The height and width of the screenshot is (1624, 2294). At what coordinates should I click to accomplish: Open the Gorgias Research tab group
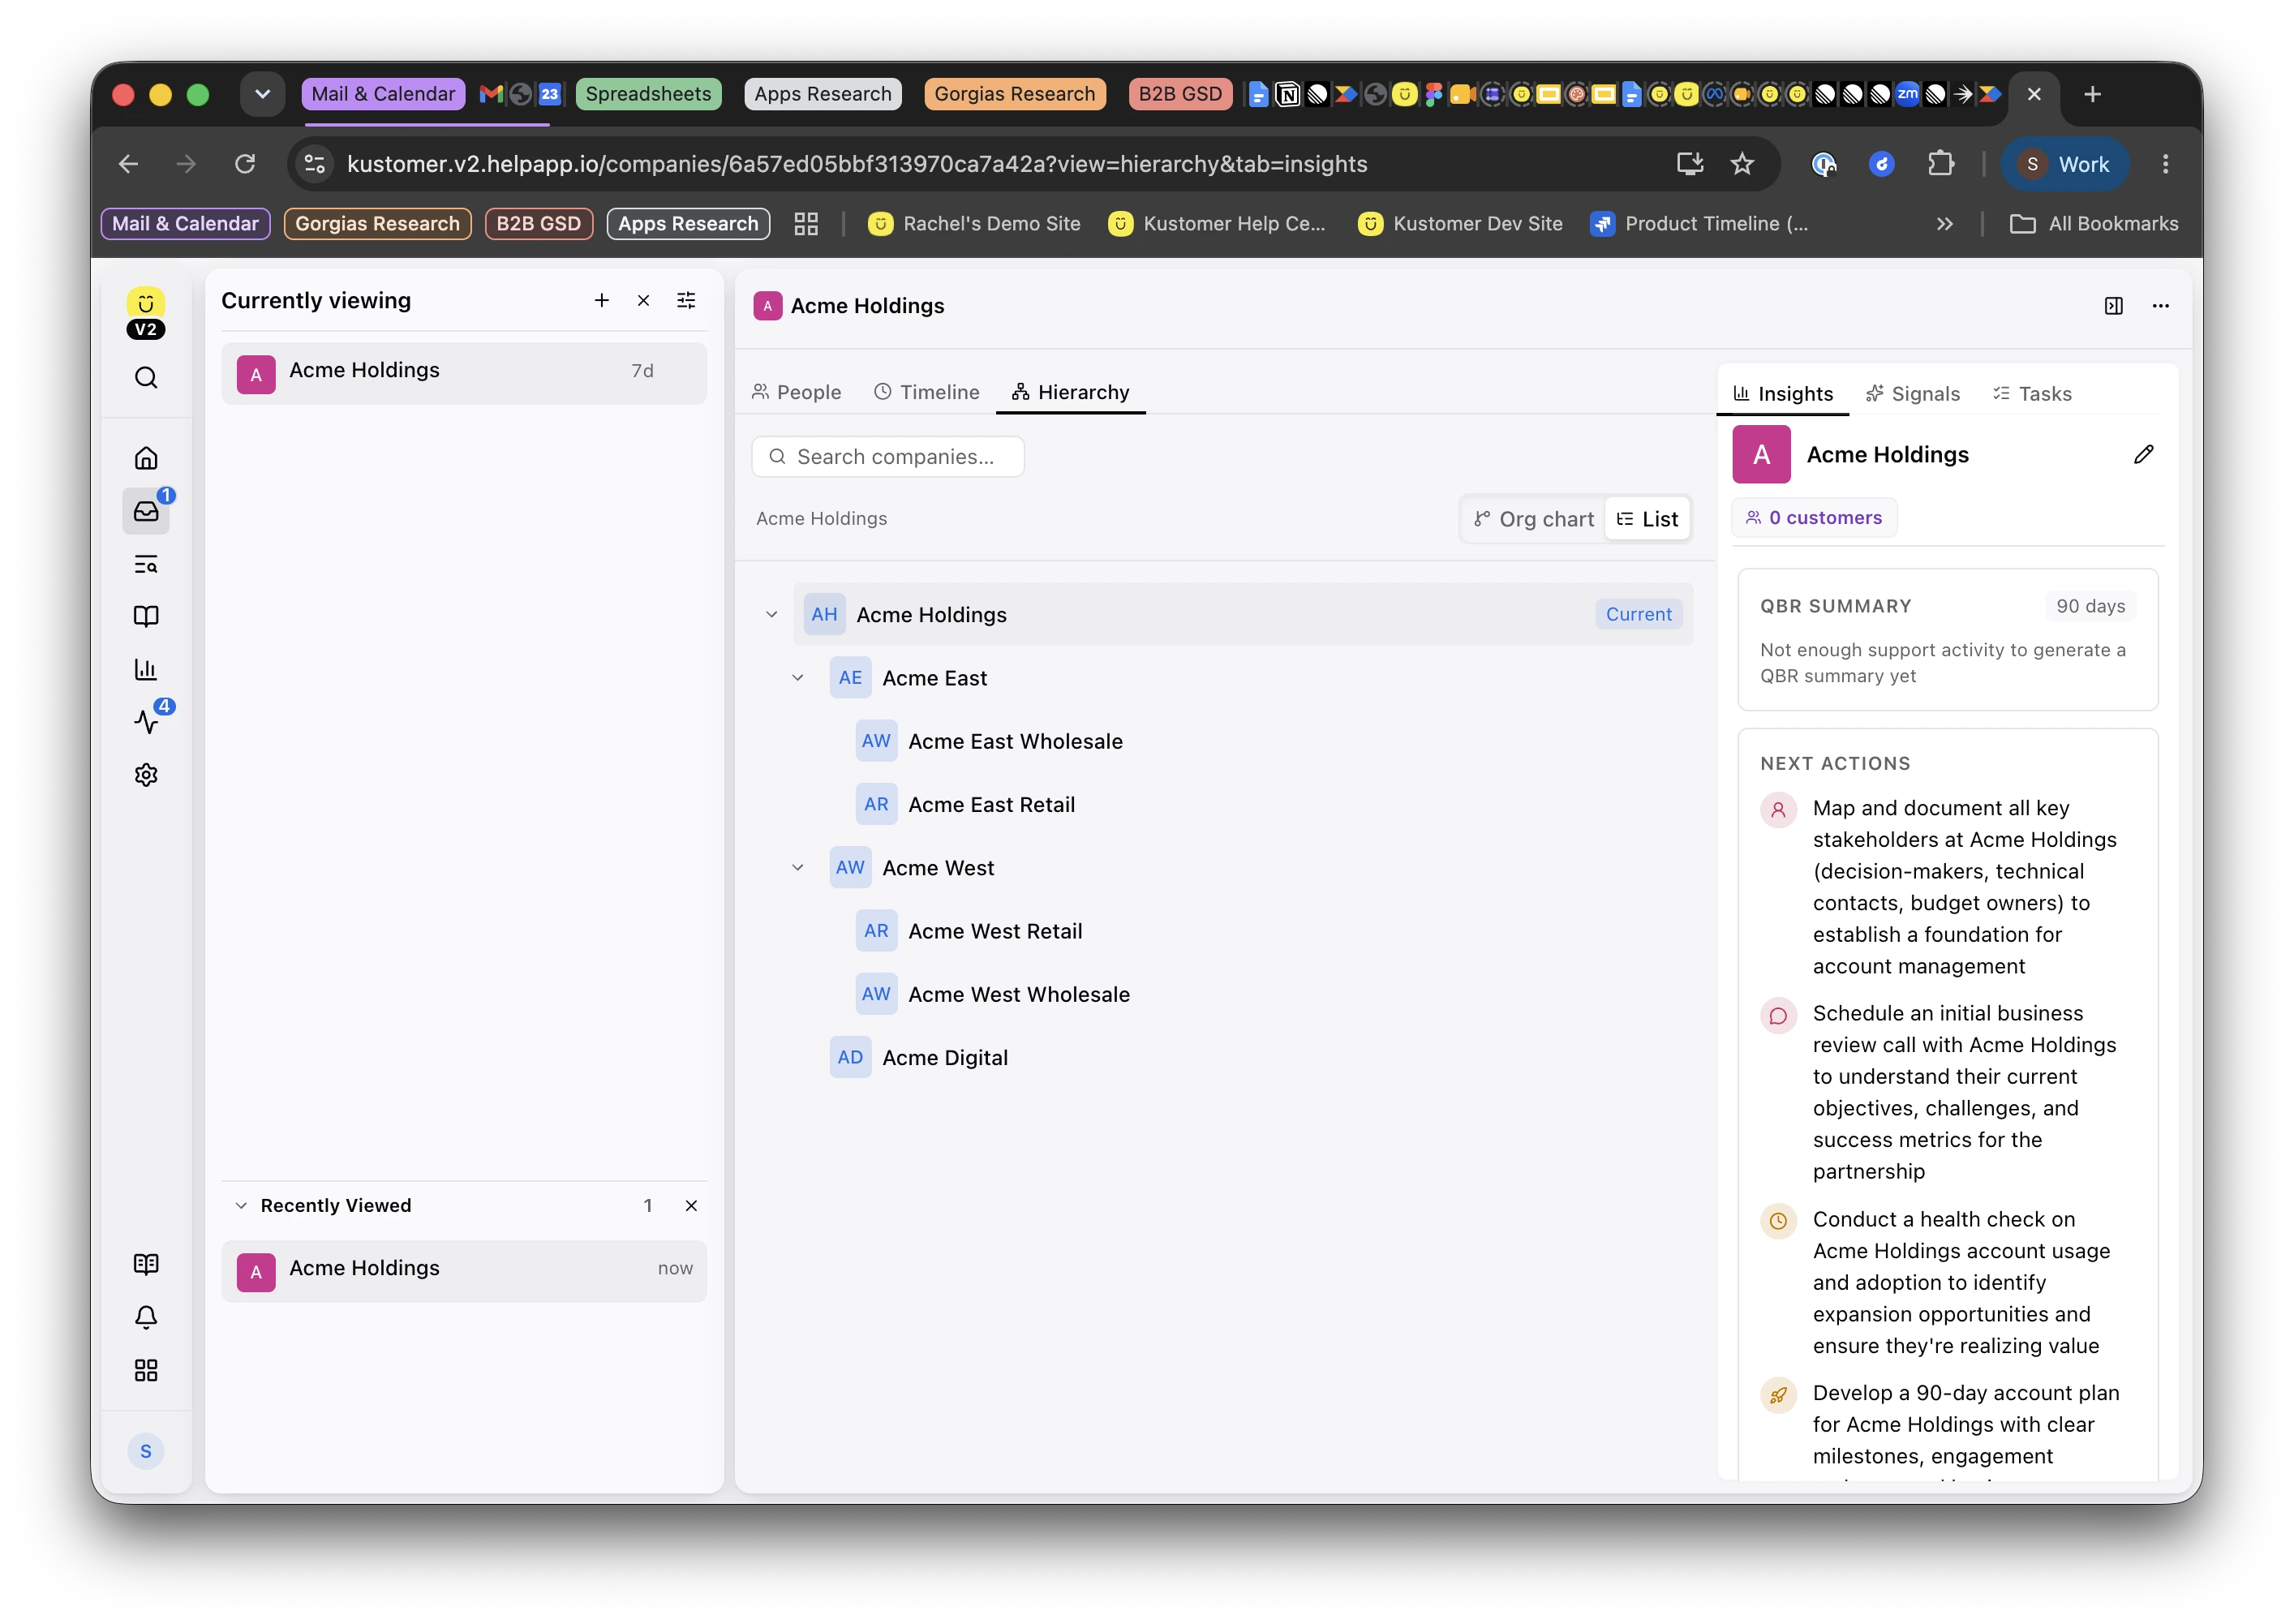pos(1015,94)
